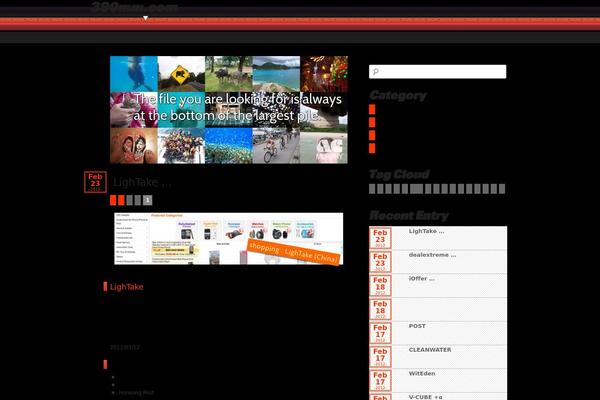Click Feb 23 badge in sidebar LighTake row

[x=380, y=238]
